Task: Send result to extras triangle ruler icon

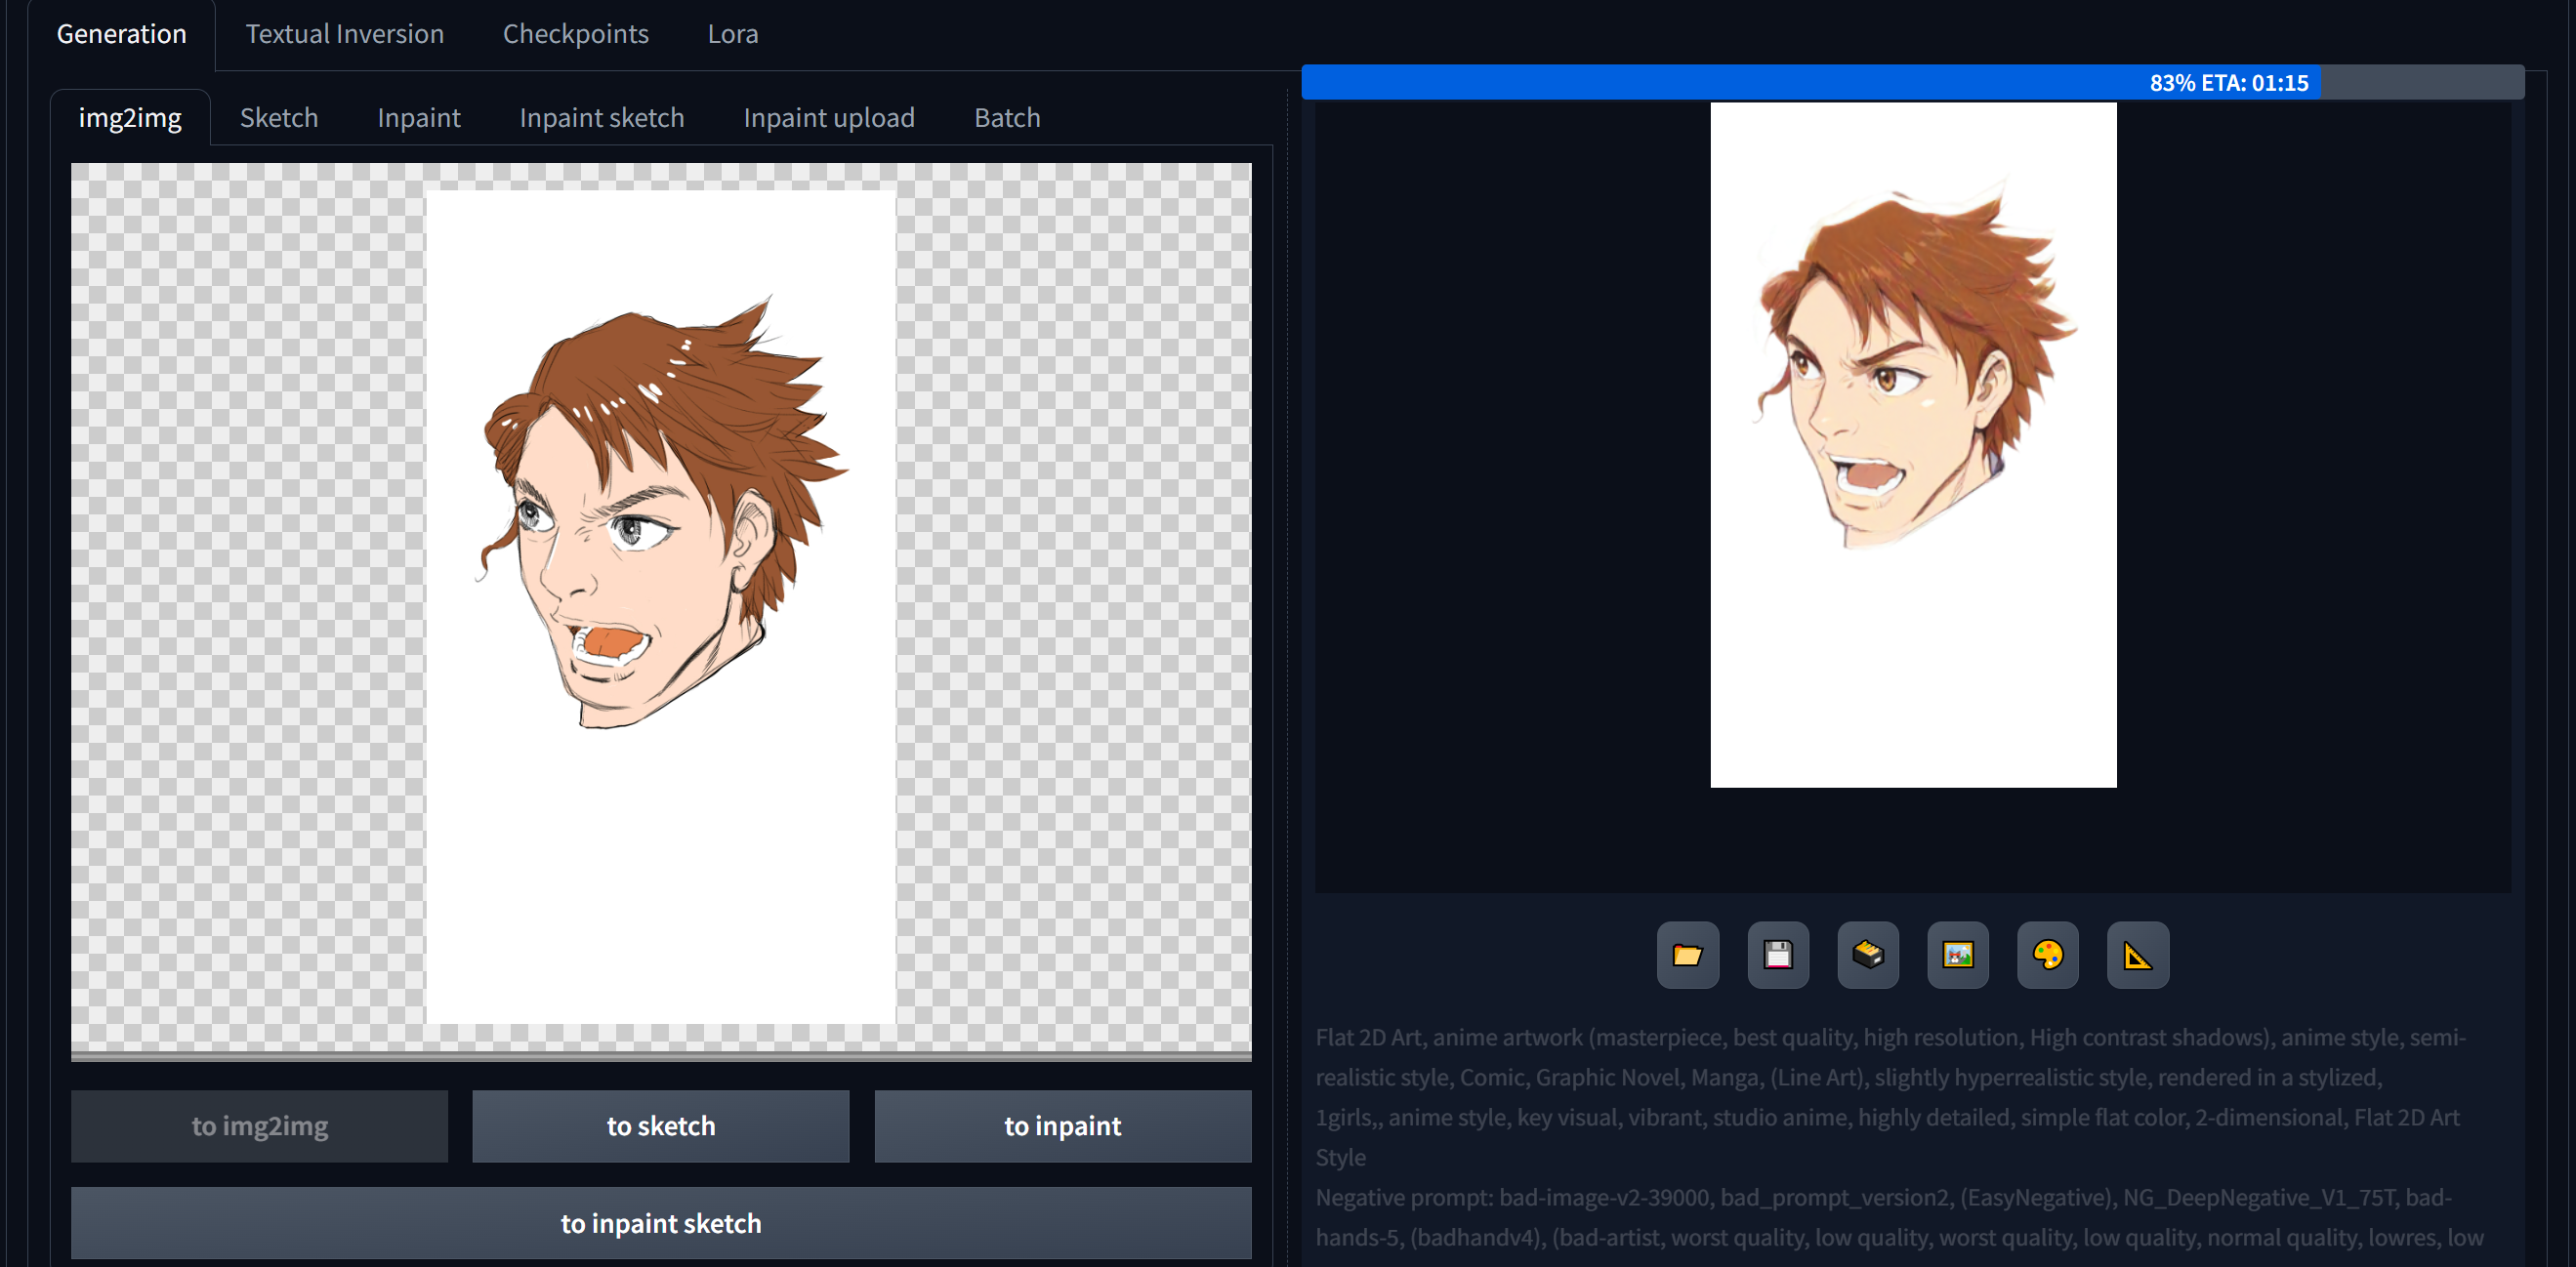Action: (x=2138, y=955)
